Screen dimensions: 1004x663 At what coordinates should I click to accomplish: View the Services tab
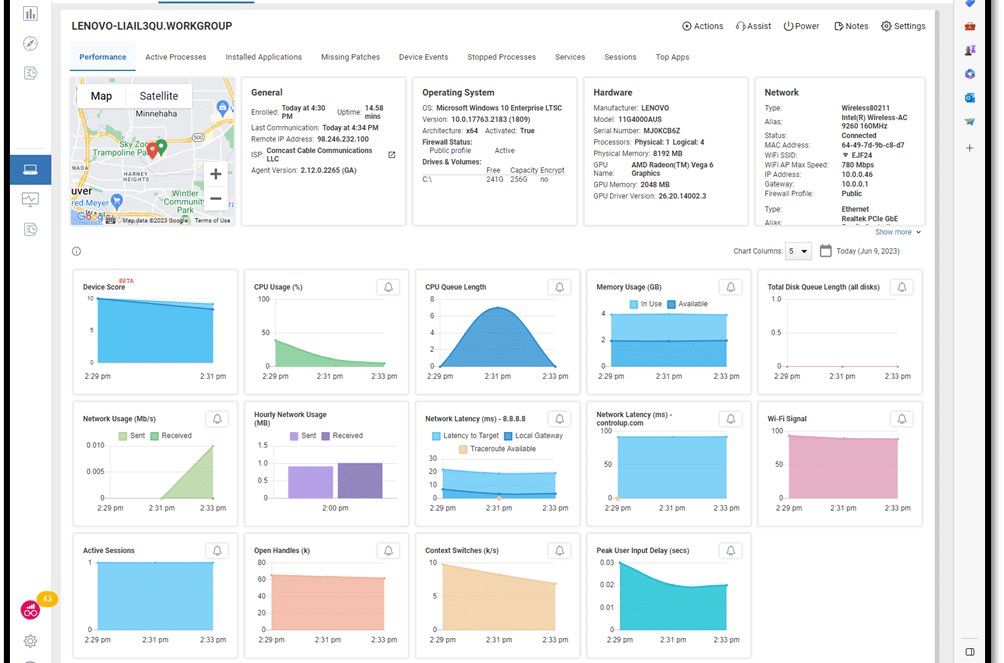570,57
